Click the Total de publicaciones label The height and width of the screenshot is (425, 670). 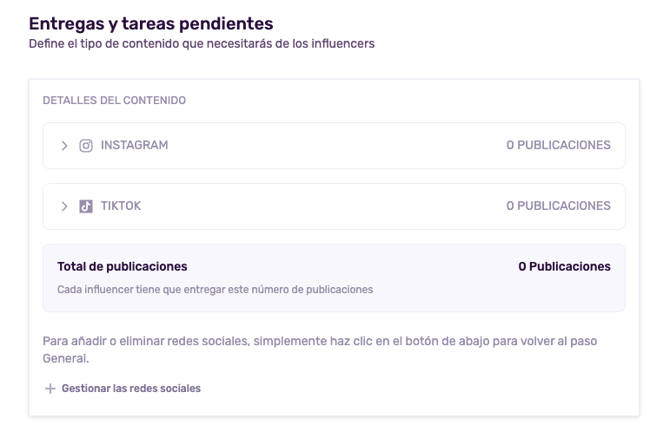pyautogui.click(x=122, y=267)
